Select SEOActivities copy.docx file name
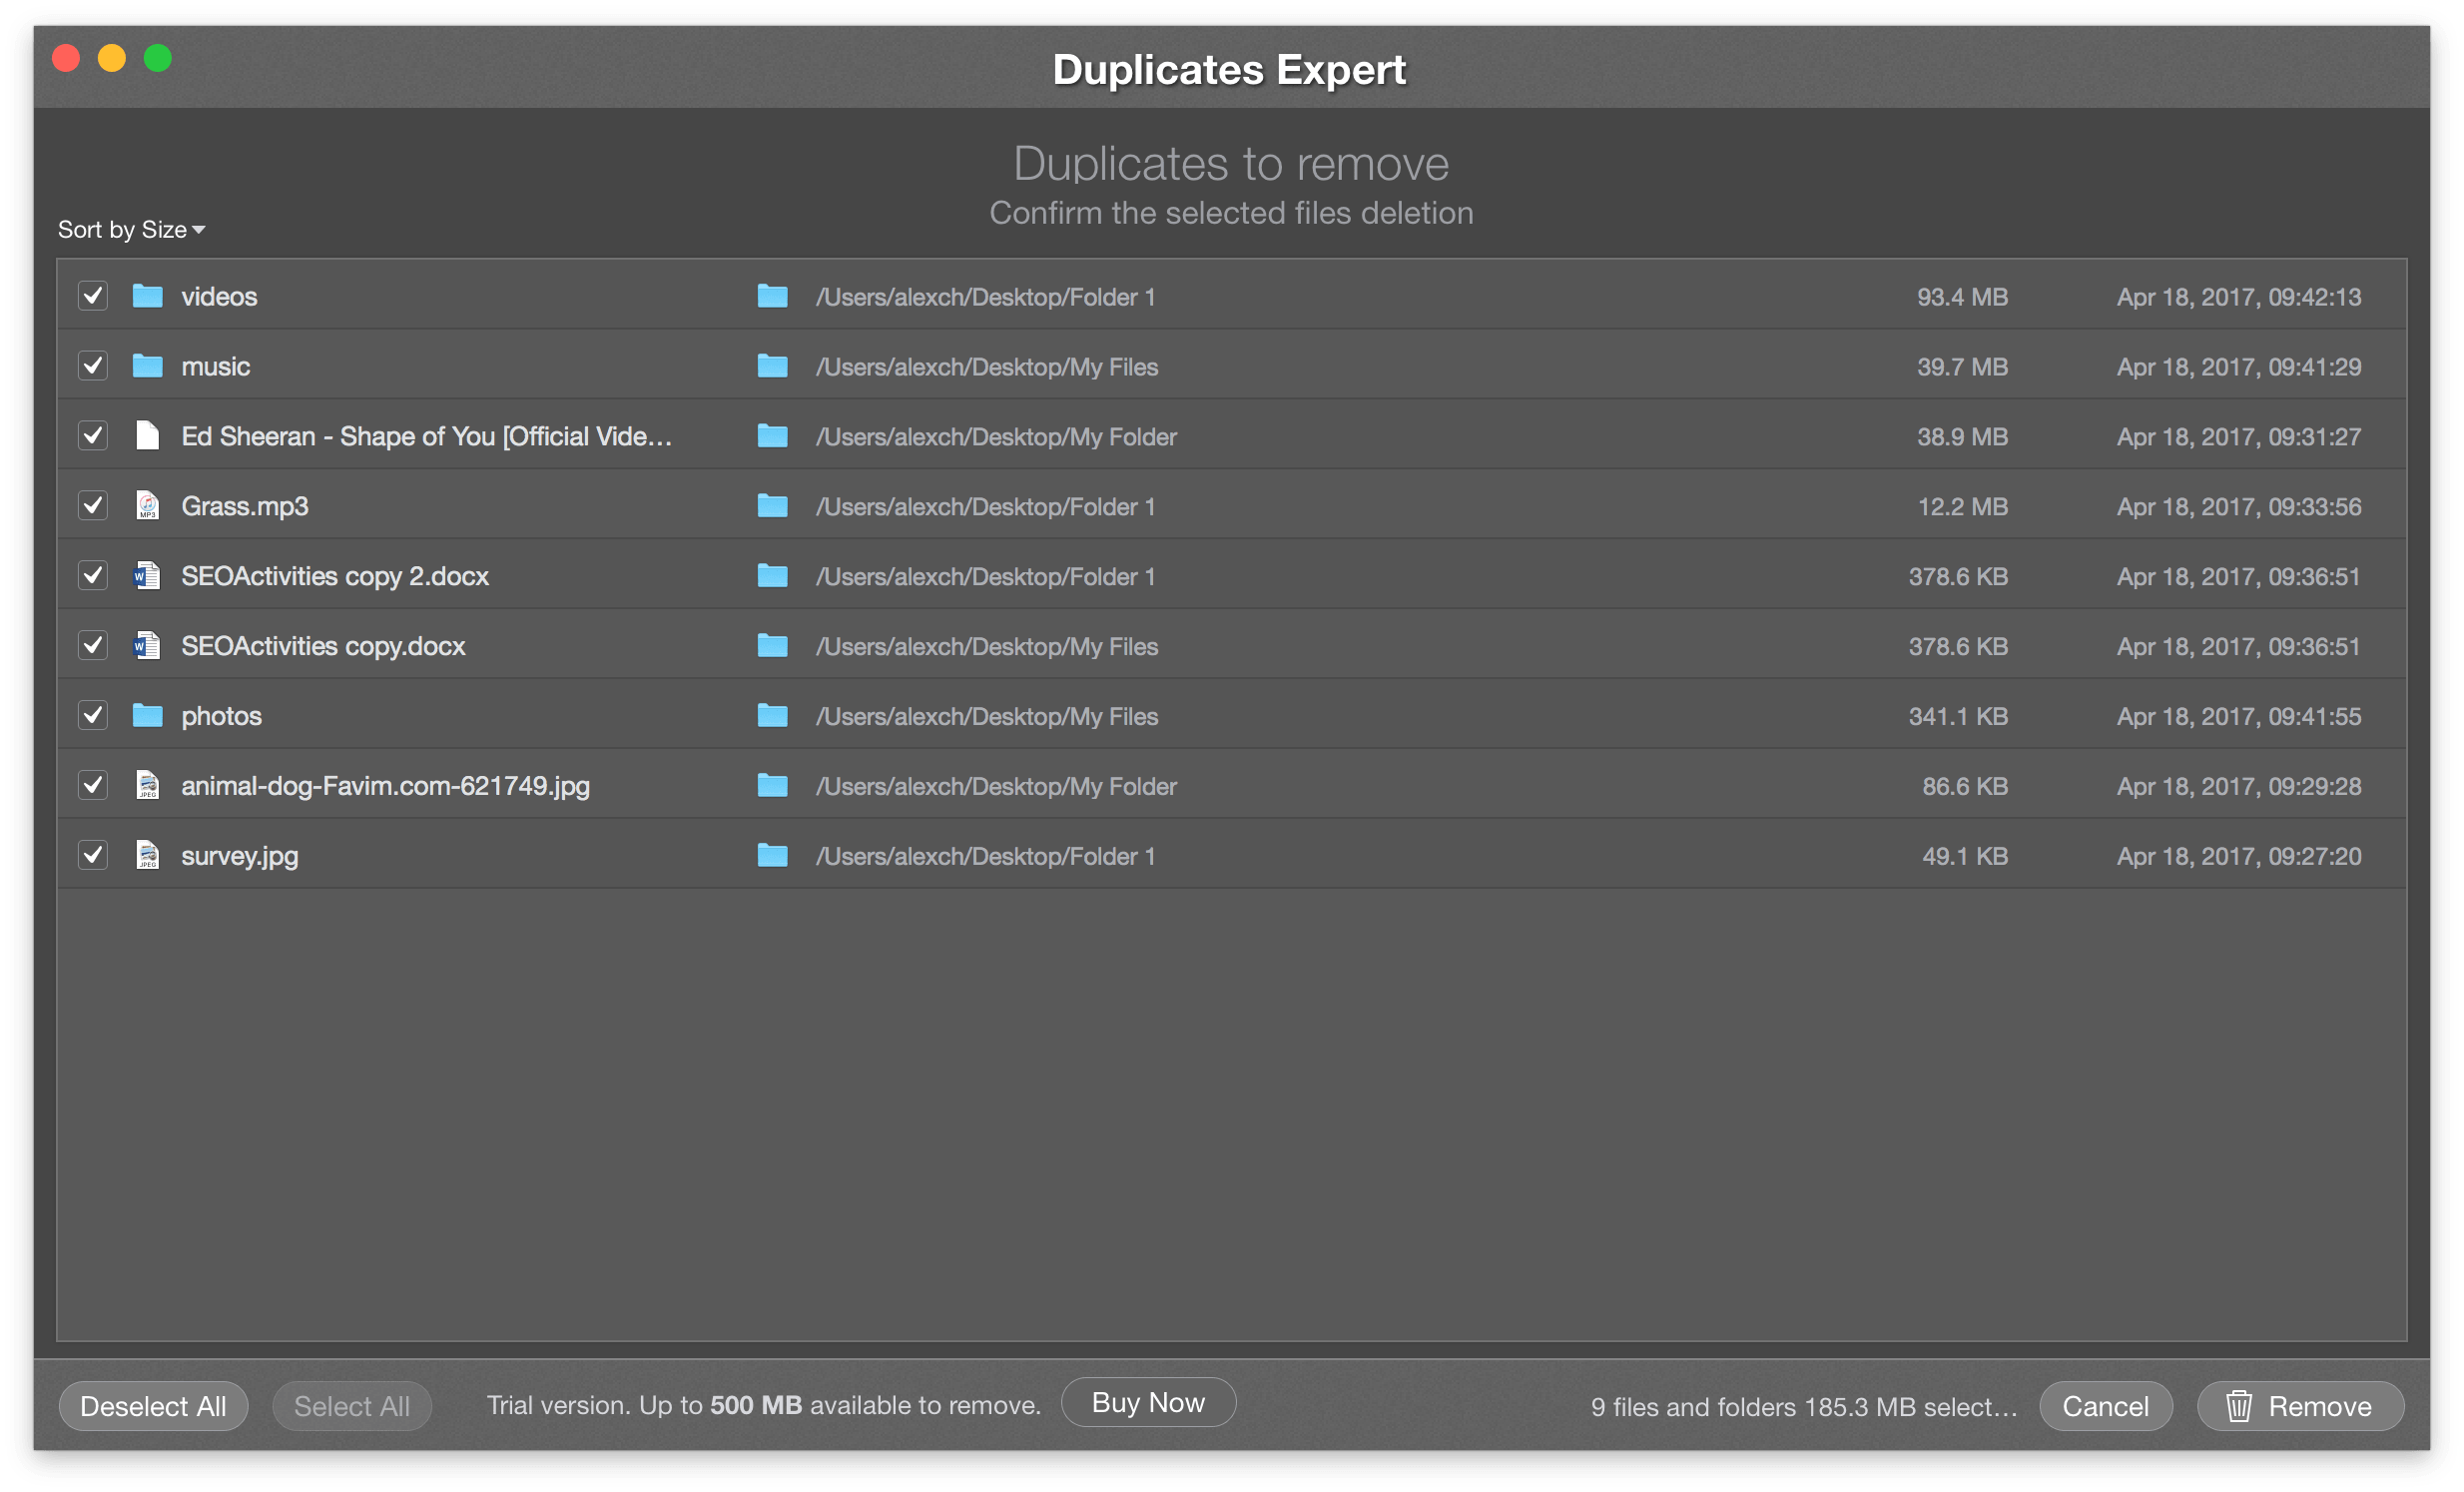This screenshot has width=2464, height=1492. click(x=323, y=647)
